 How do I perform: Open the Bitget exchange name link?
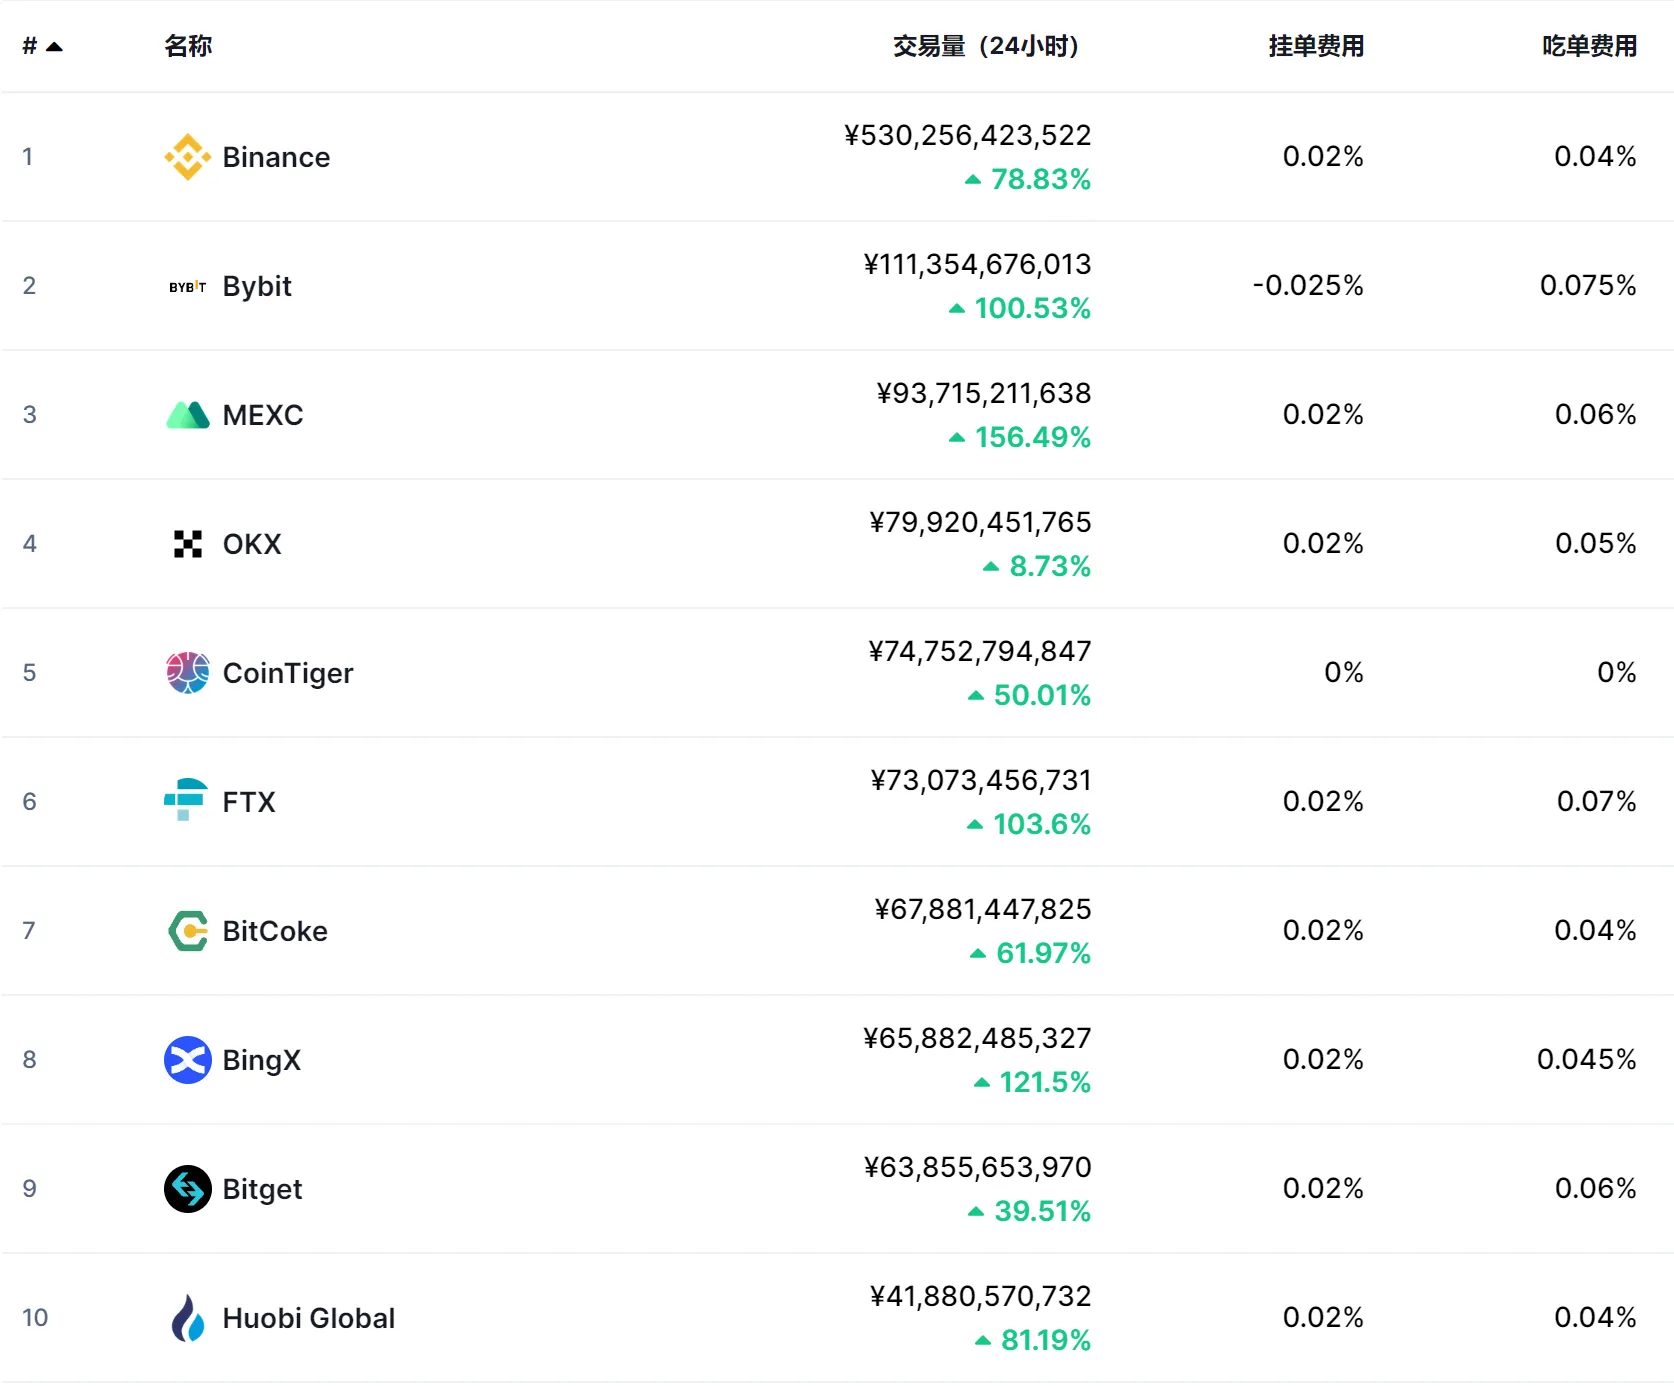262,1189
